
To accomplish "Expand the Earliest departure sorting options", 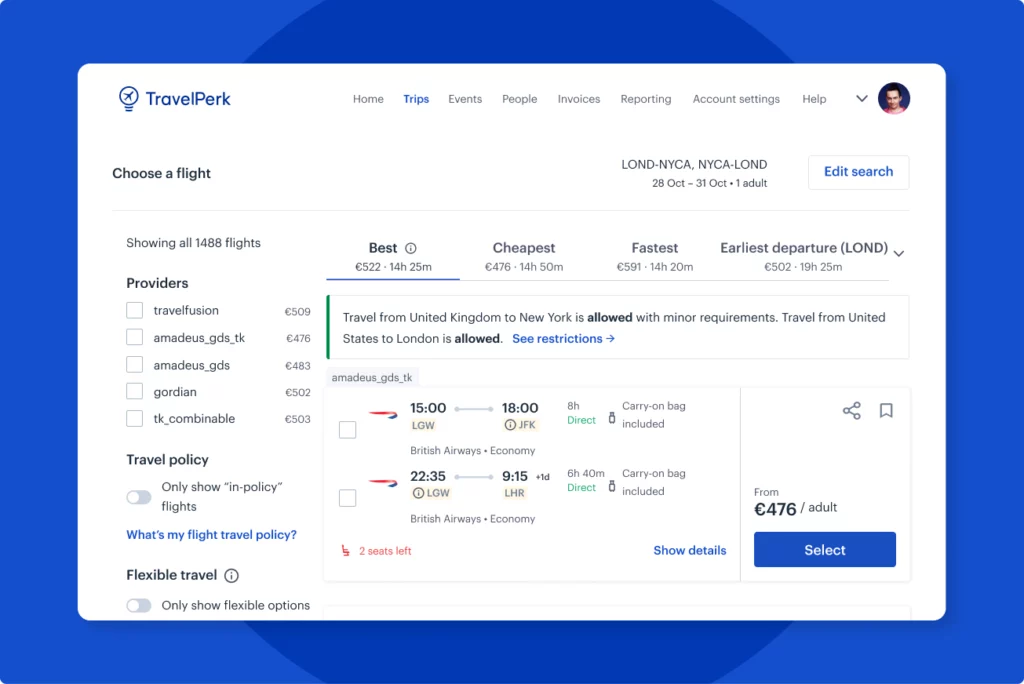I will (898, 254).
